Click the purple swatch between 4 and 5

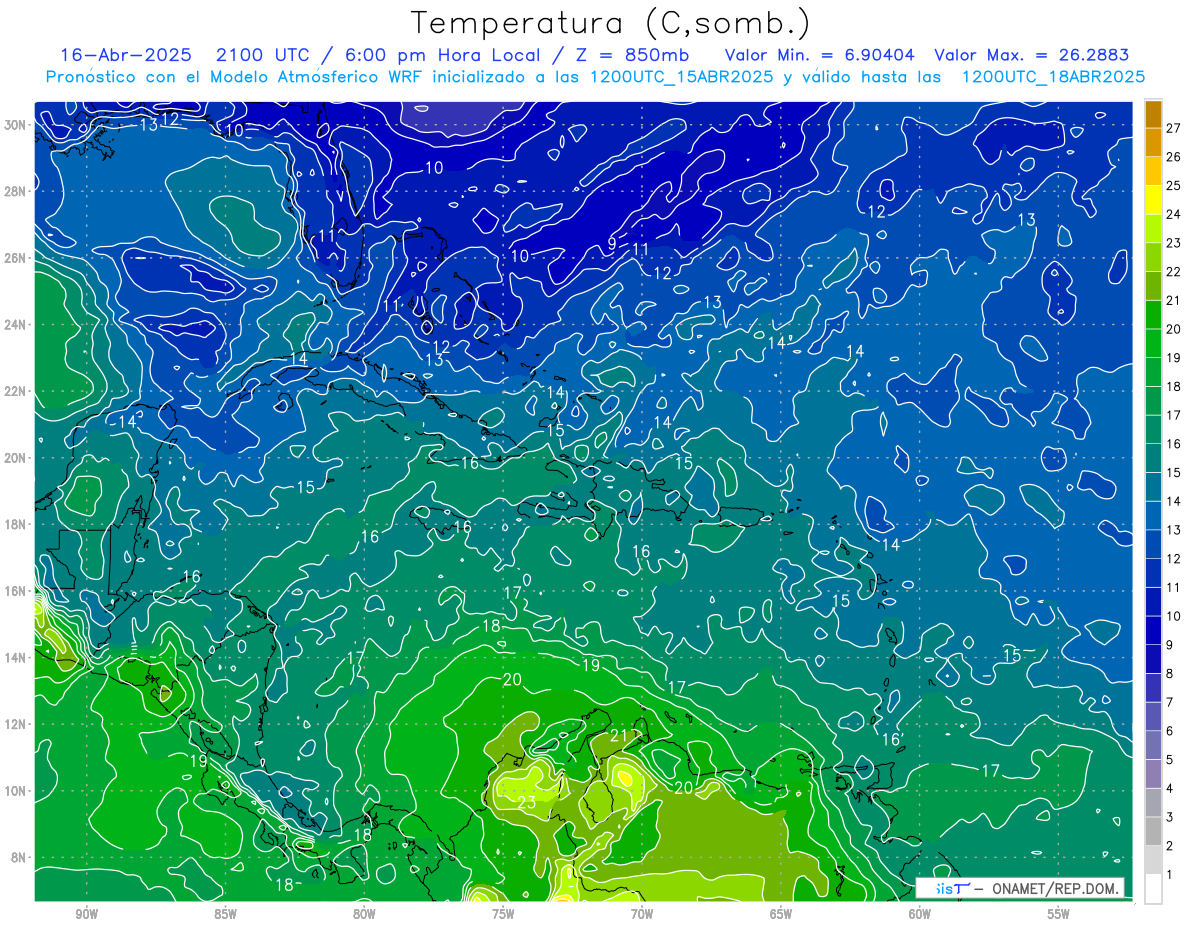coord(1153,774)
